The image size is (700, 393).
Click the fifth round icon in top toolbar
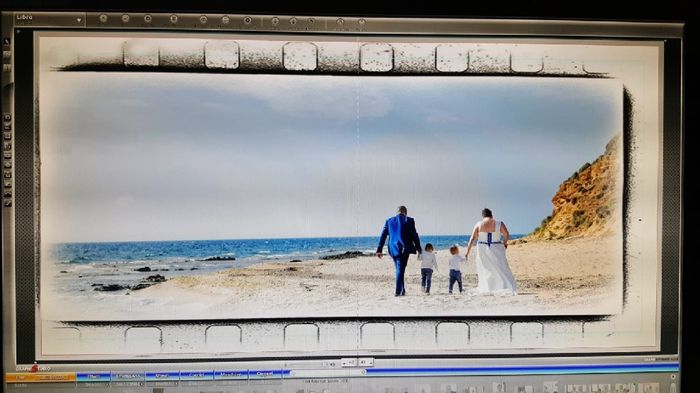tap(204, 20)
